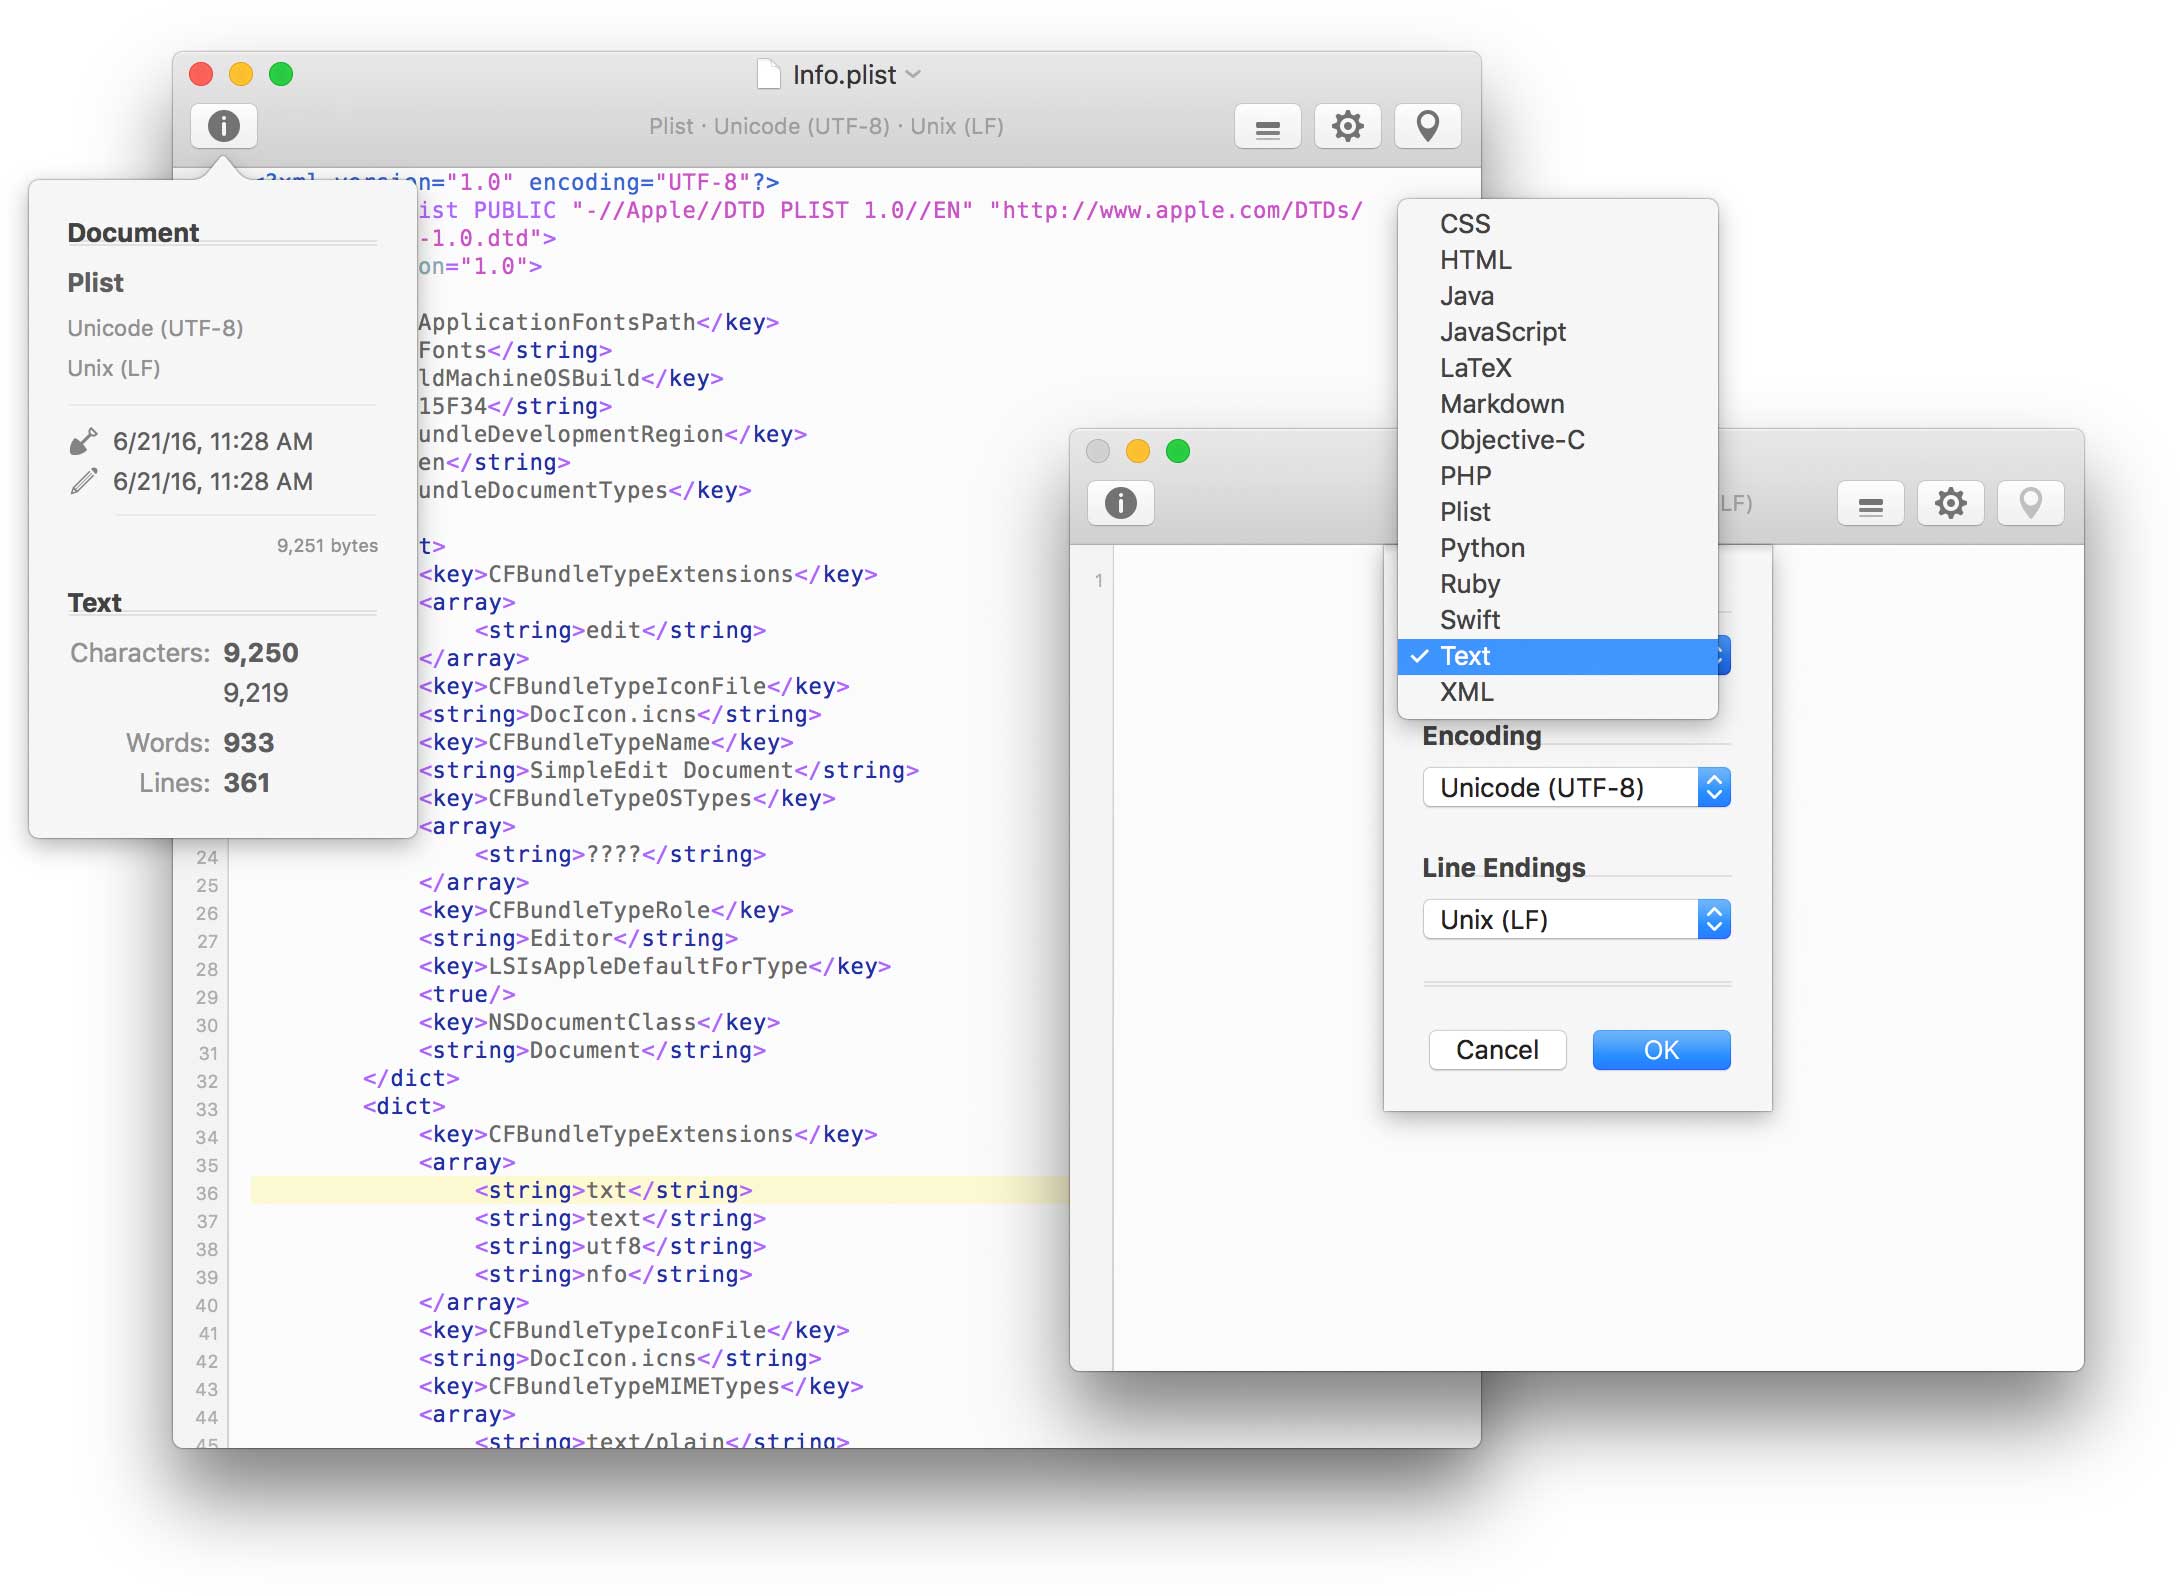
Task: Click the Cancel button in dialog
Action: coord(1496,1048)
